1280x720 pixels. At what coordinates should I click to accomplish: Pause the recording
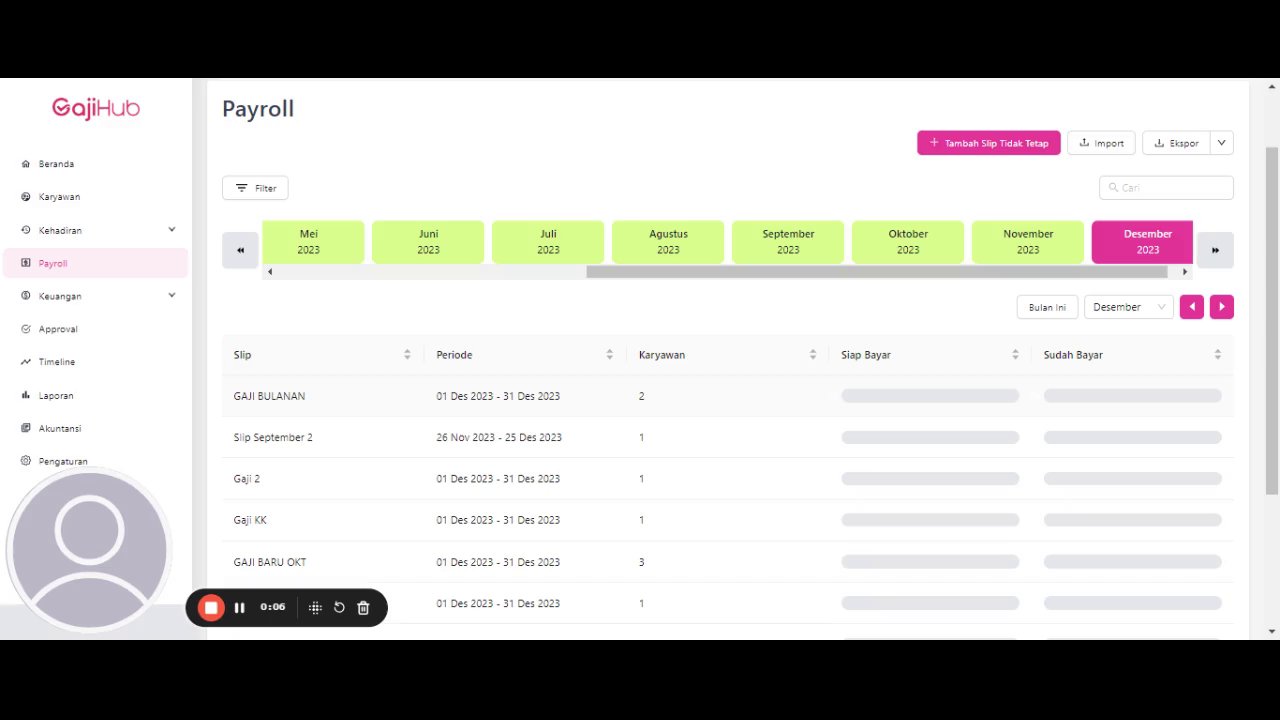point(240,607)
